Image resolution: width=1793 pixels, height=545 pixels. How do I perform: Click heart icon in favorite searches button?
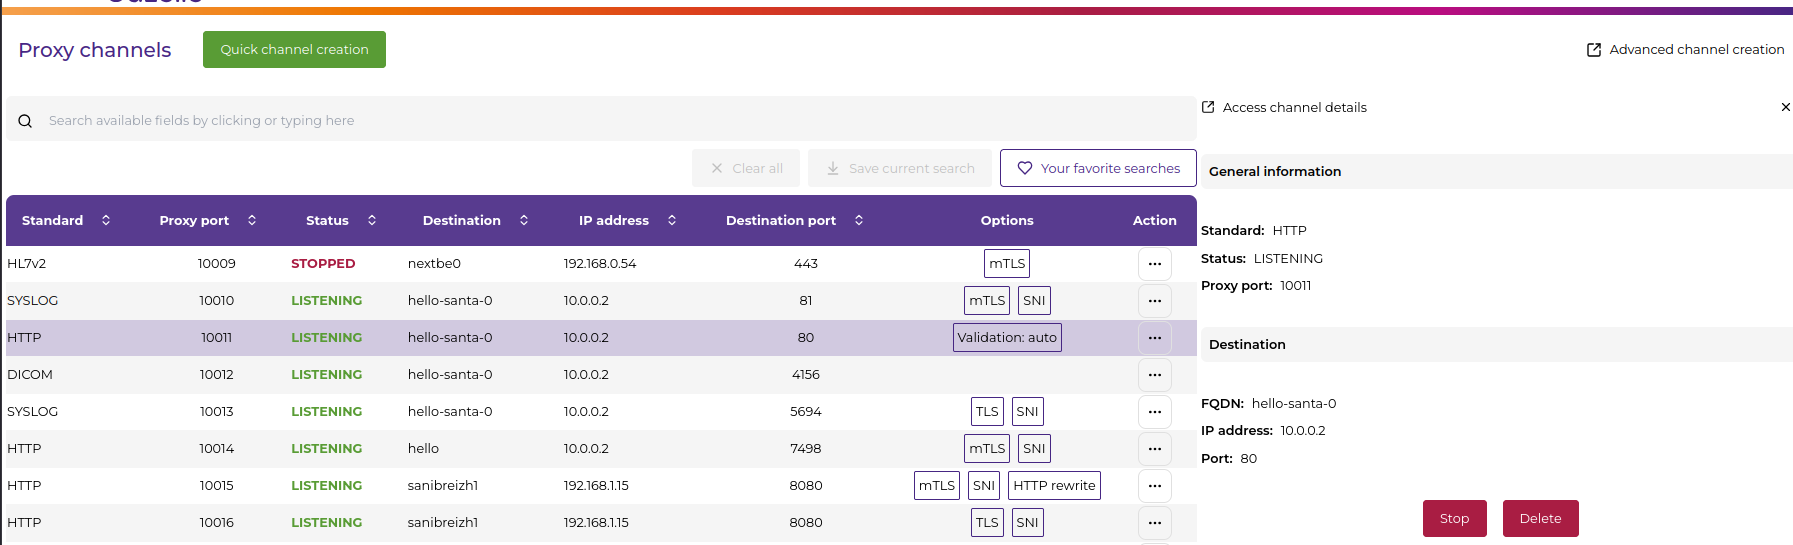tap(1024, 168)
